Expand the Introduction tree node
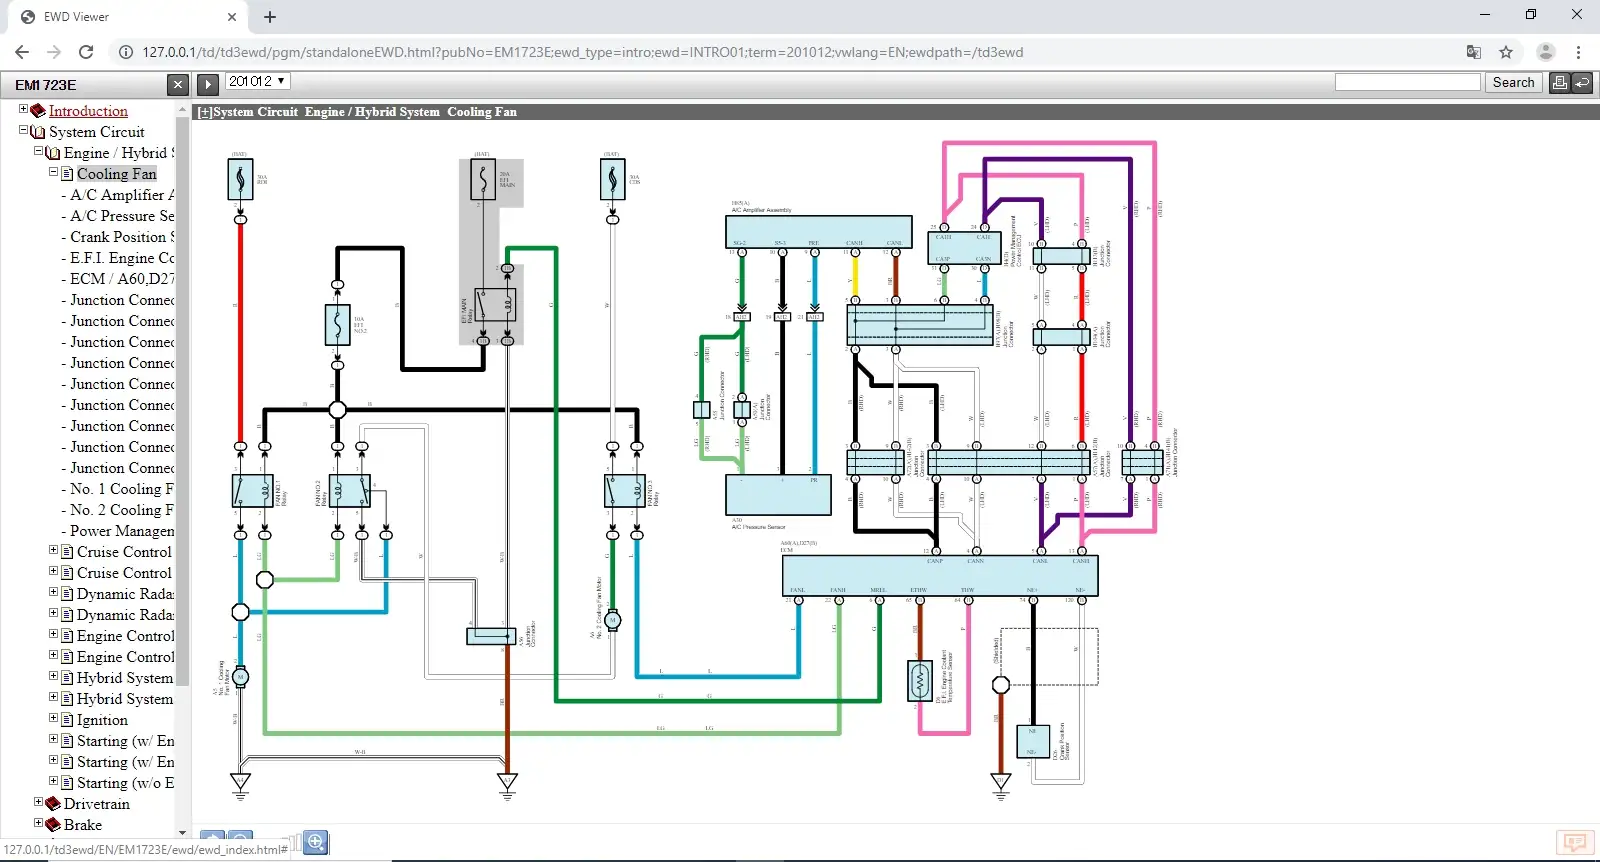Image resolution: width=1600 pixels, height=862 pixels. pyautogui.click(x=24, y=109)
